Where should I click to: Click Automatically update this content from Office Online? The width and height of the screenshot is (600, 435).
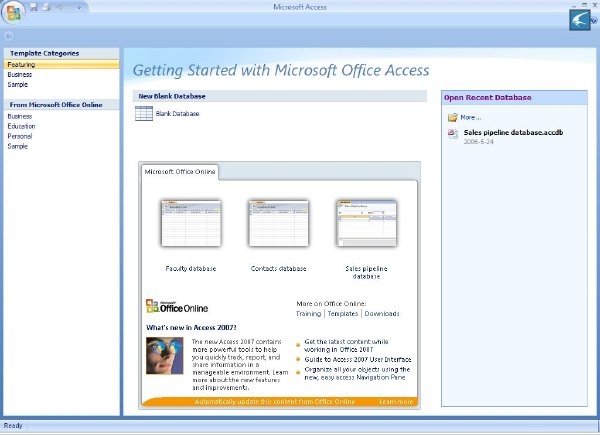click(275, 402)
